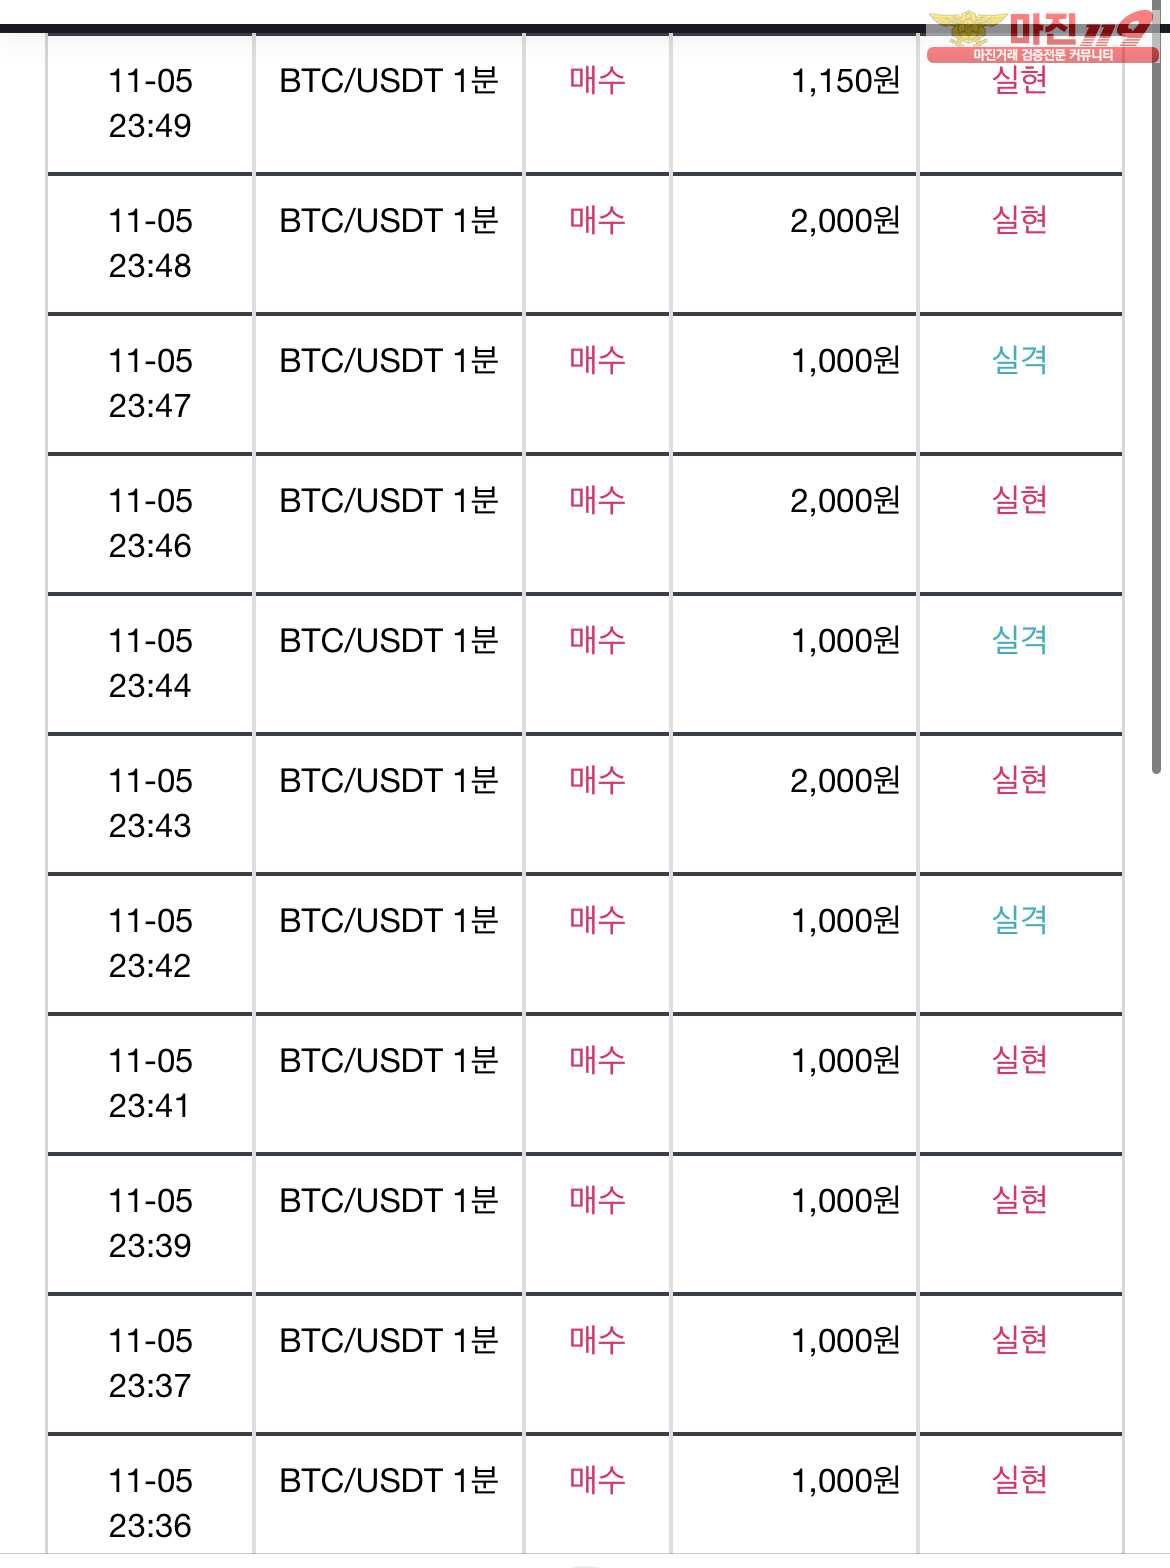1170x1568 pixels.
Task: Click the 마진거래 검증전문 커뮤니티 banner text
Action: click(1042, 55)
